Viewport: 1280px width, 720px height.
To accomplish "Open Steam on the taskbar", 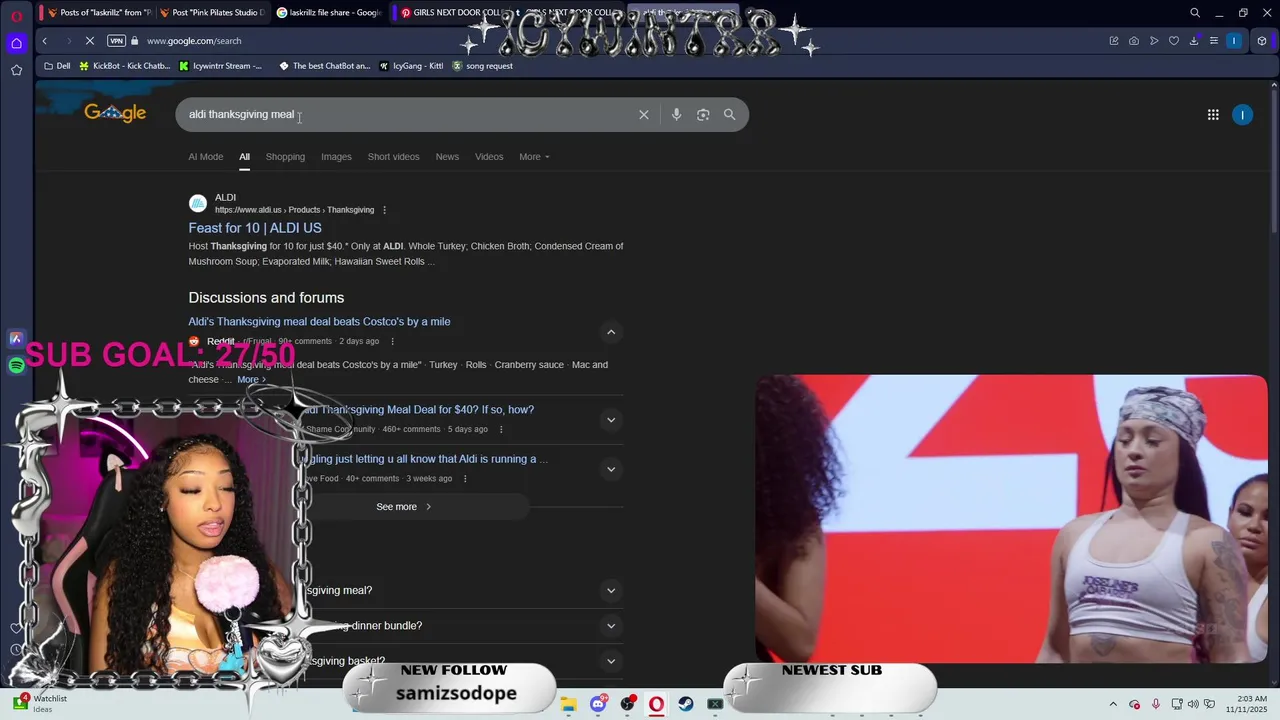I will (x=686, y=704).
